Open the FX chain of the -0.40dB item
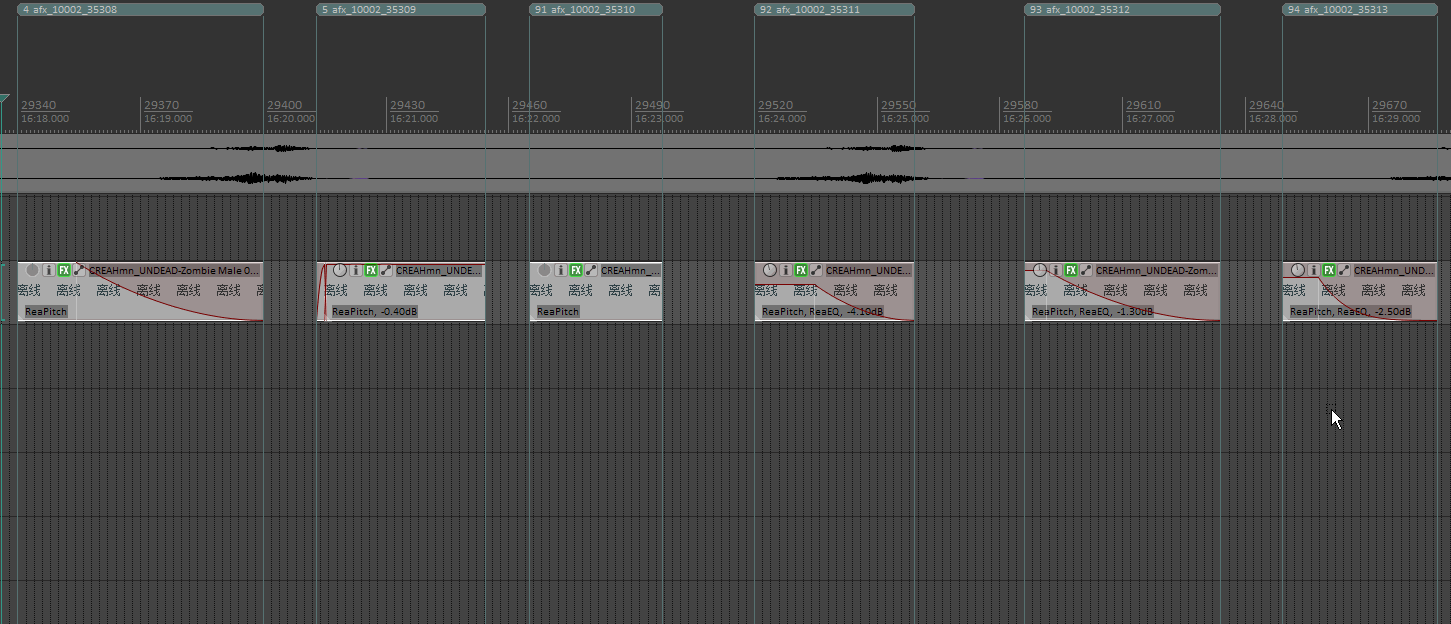This screenshot has height=624, width=1451. click(371, 270)
